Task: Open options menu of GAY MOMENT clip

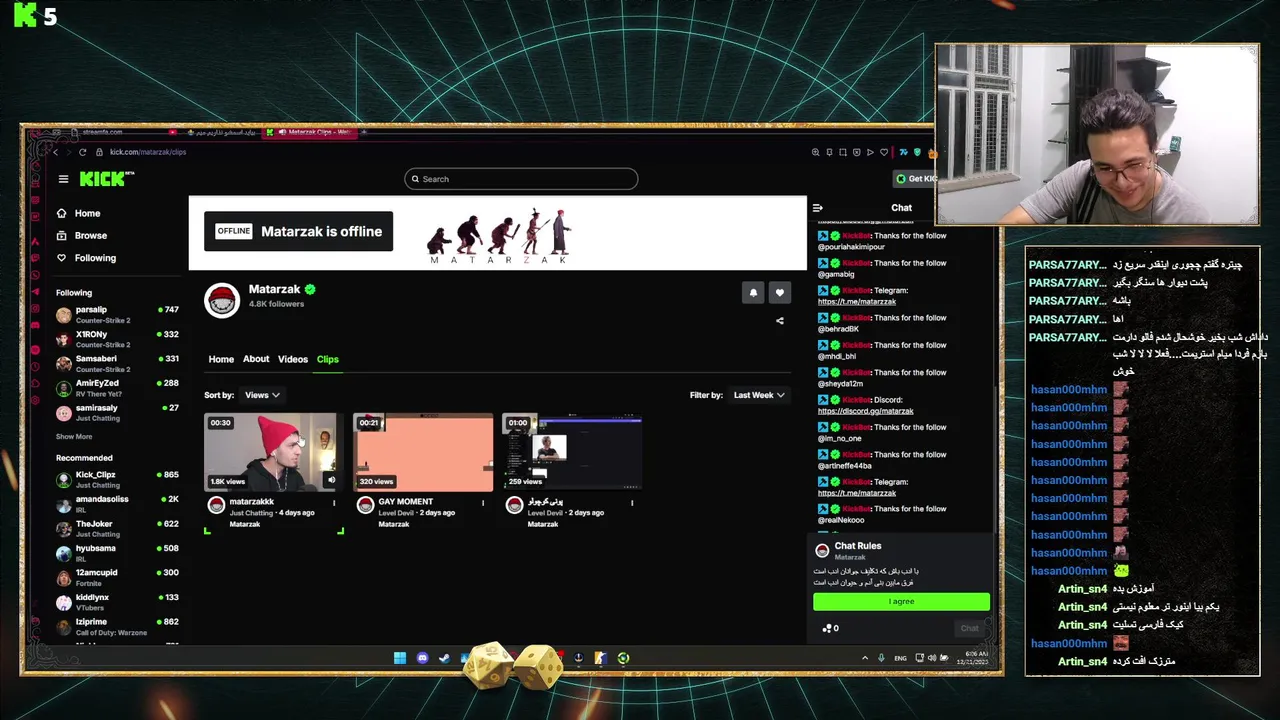Action: pyautogui.click(x=483, y=503)
